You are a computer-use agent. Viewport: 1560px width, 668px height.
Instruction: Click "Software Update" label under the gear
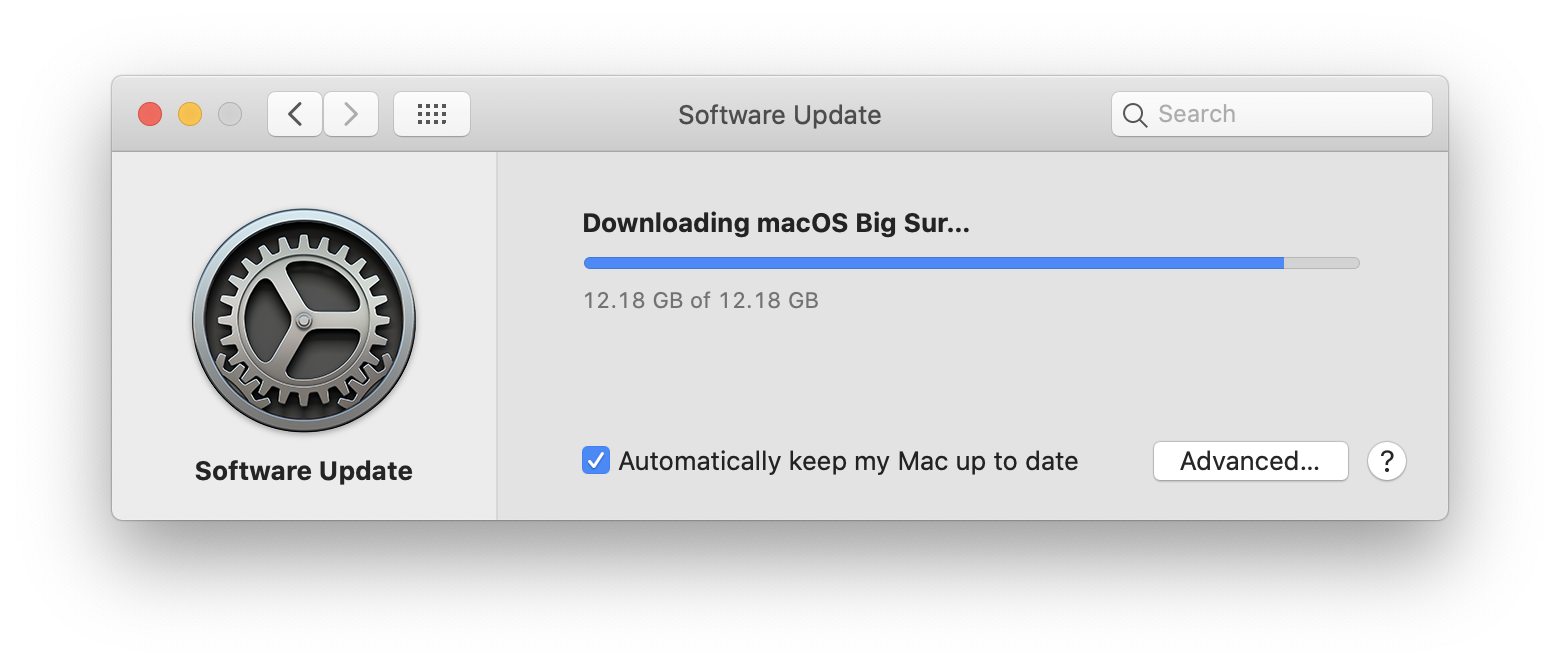click(303, 471)
